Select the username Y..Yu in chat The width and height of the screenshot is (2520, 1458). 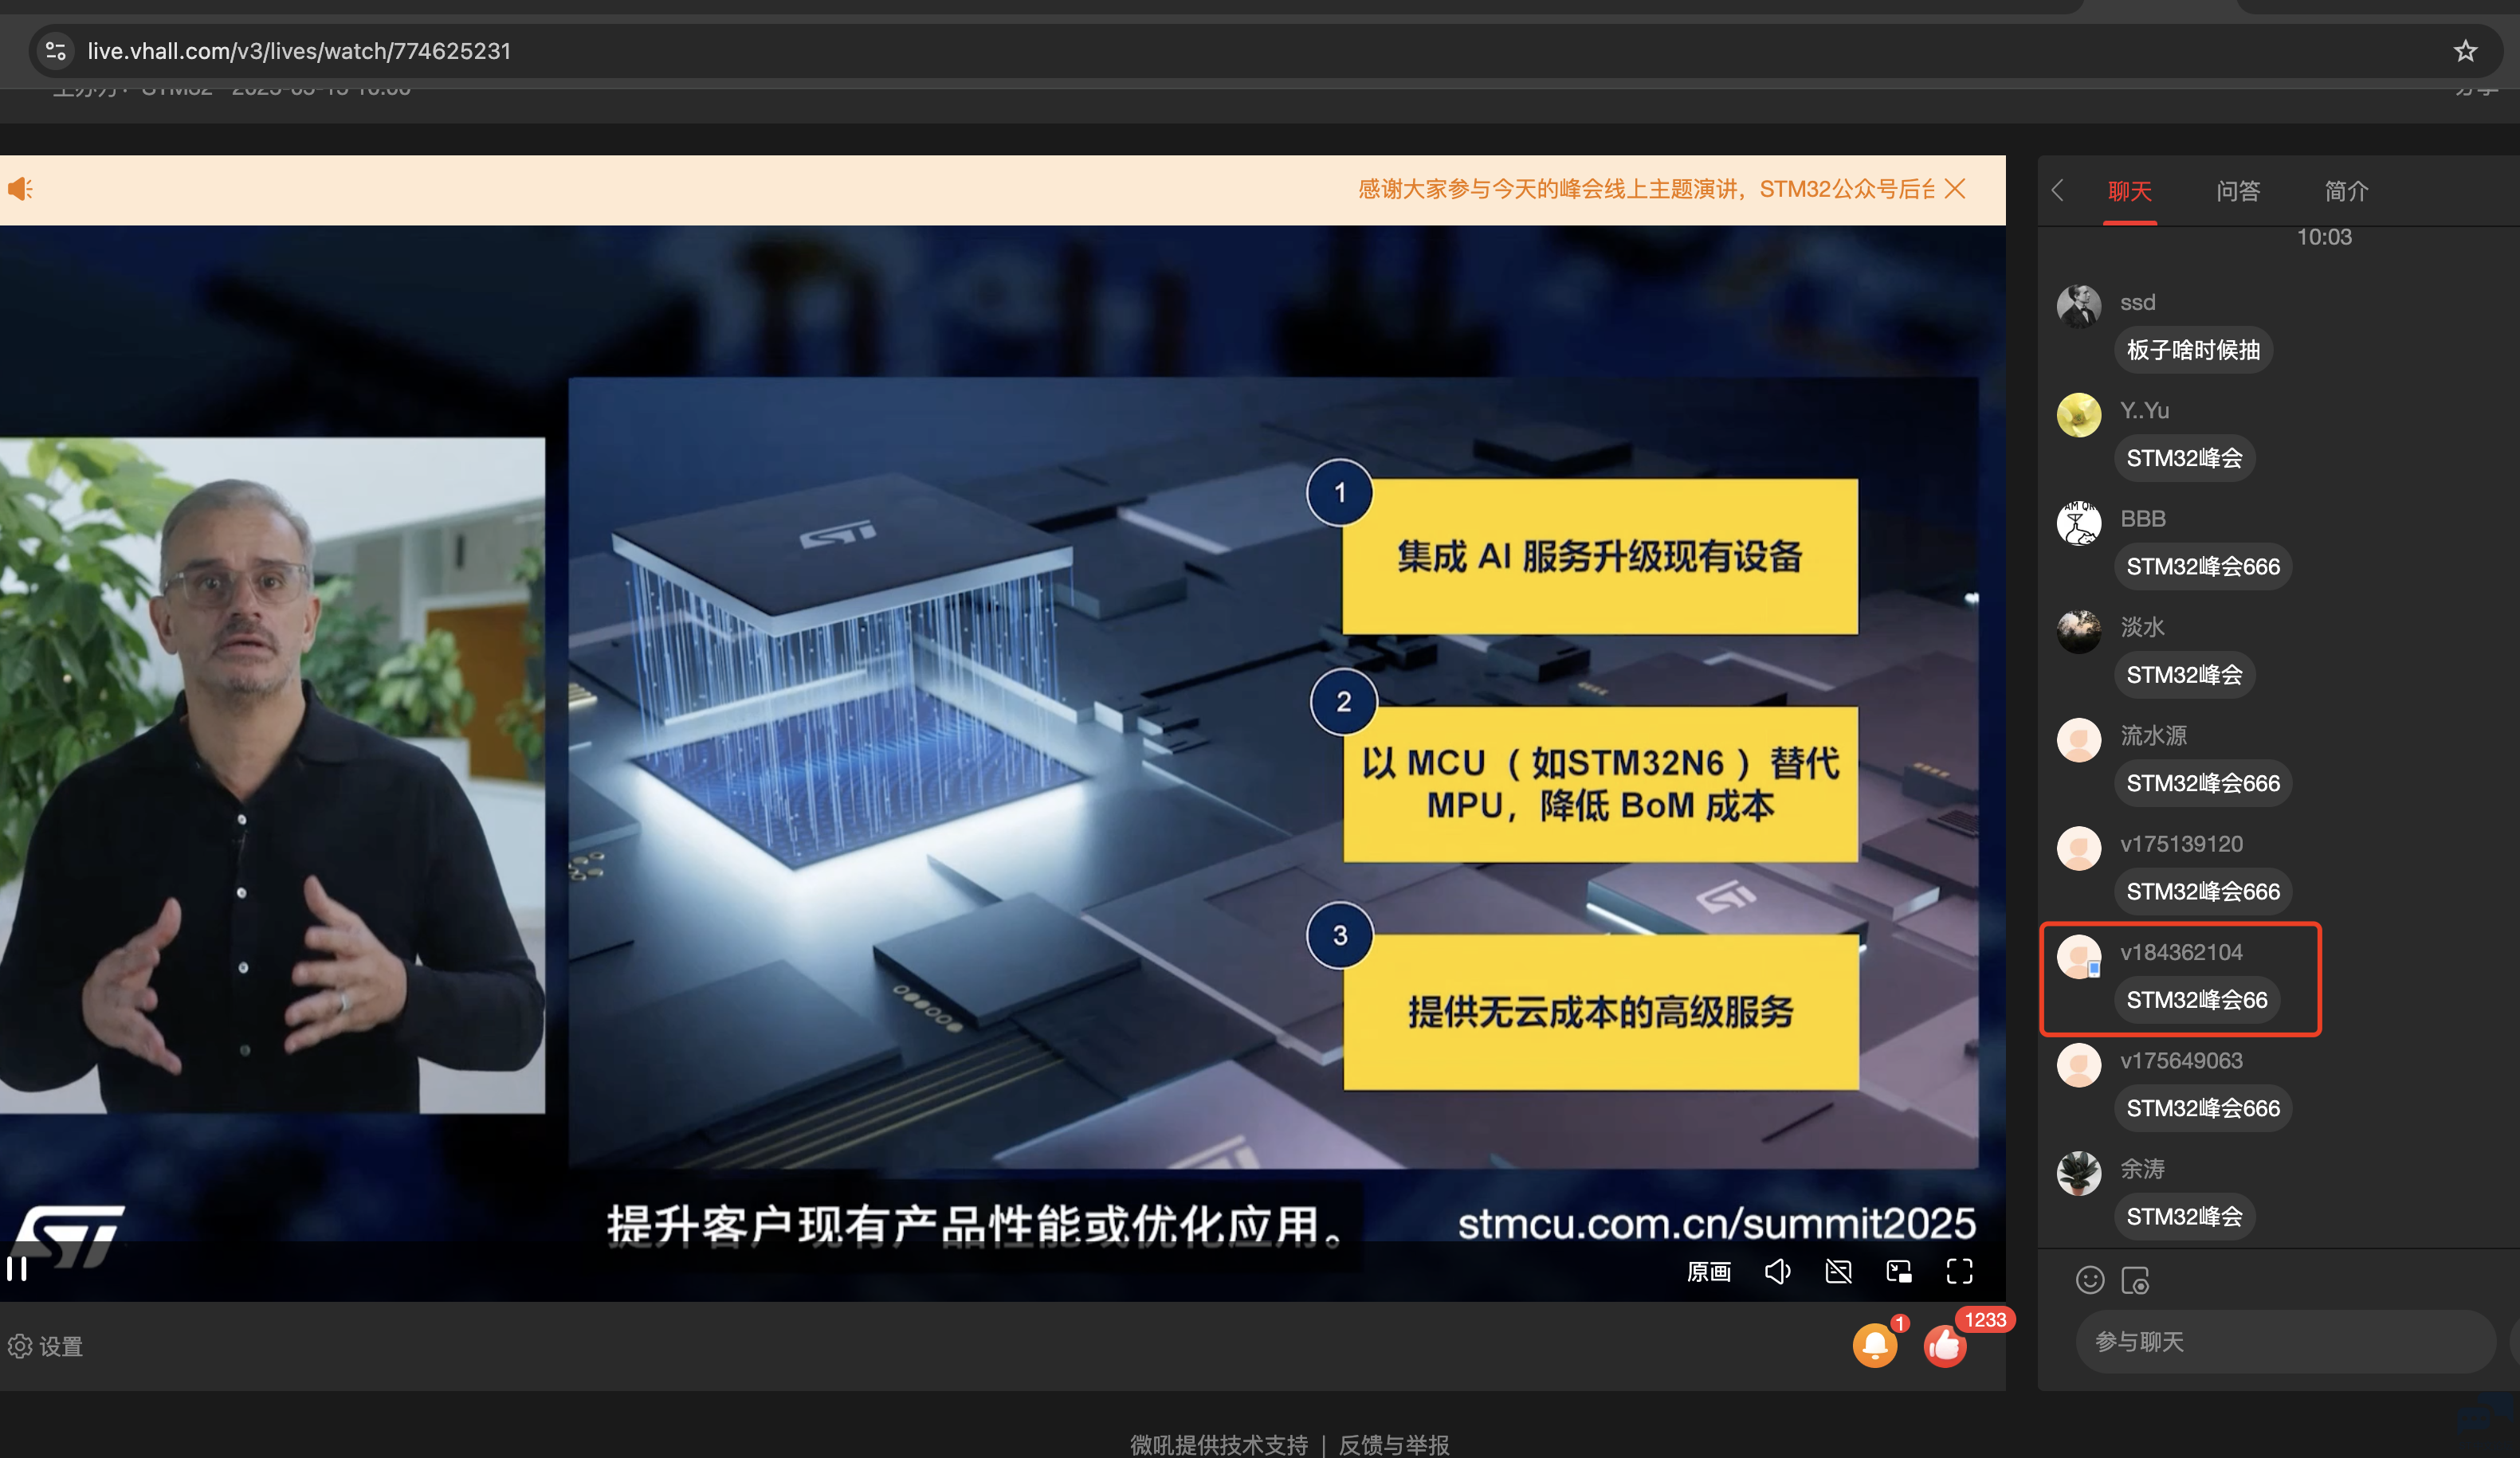2144,410
